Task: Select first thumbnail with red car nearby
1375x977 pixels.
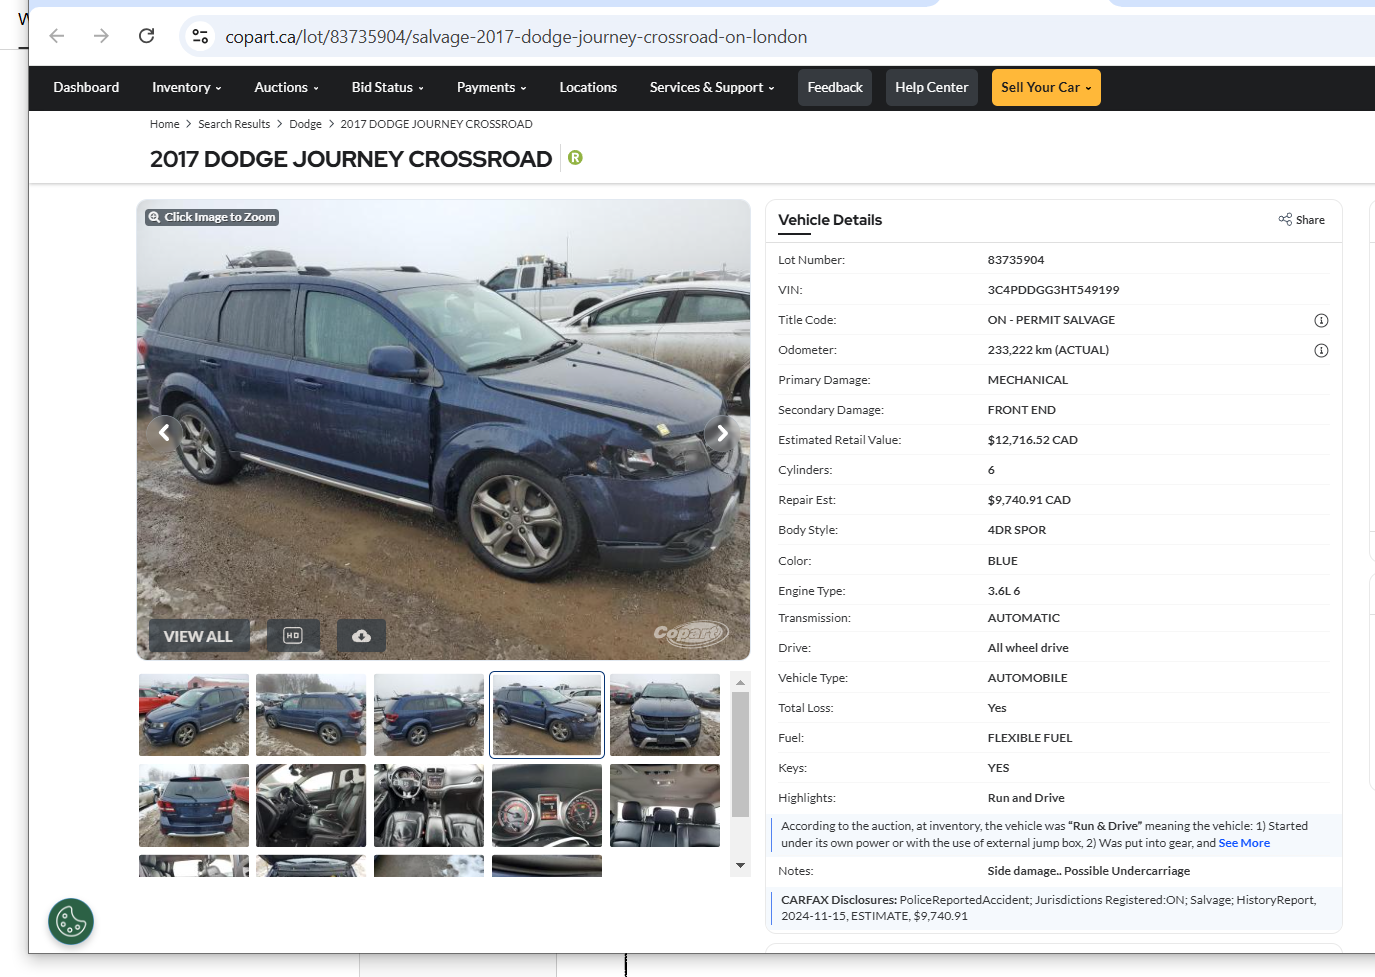Action: coord(194,714)
